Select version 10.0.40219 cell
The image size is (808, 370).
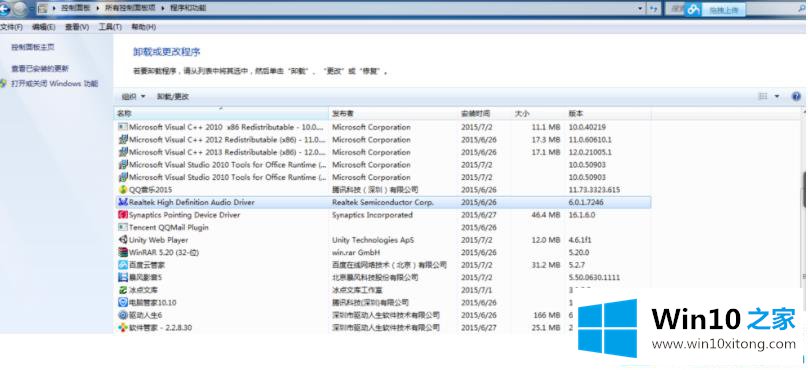pyautogui.click(x=587, y=127)
